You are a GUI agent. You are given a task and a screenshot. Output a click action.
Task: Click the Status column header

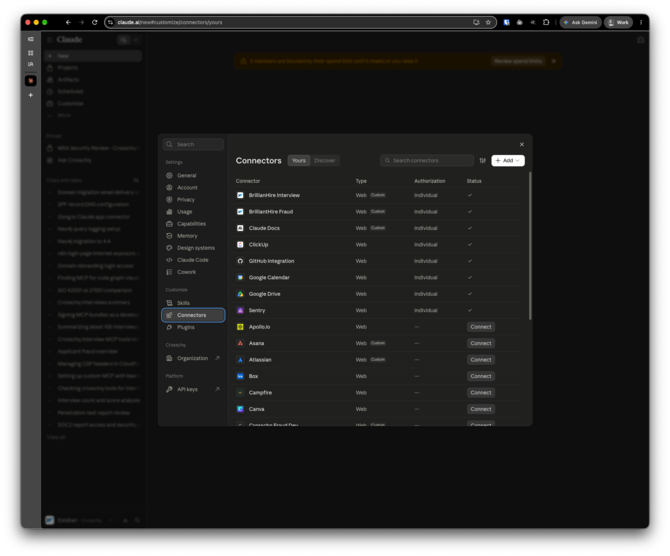click(x=474, y=181)
